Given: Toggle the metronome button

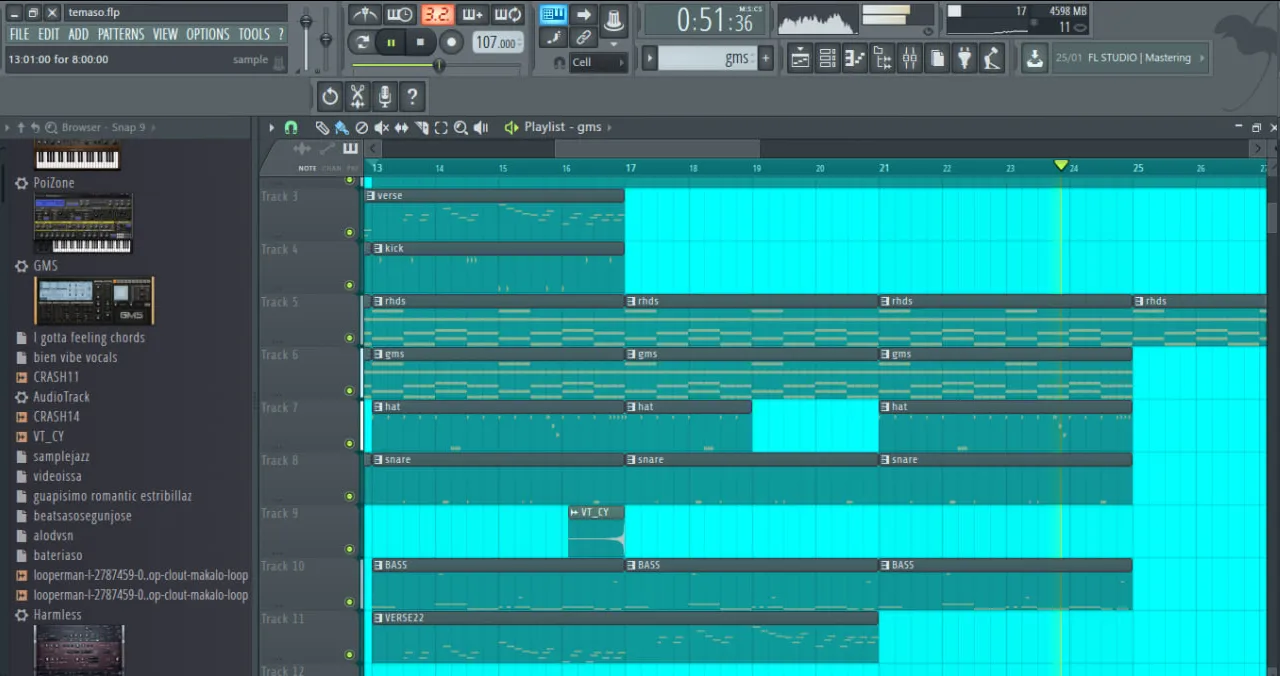Looking at the screenshot, I should coord(363,14).
